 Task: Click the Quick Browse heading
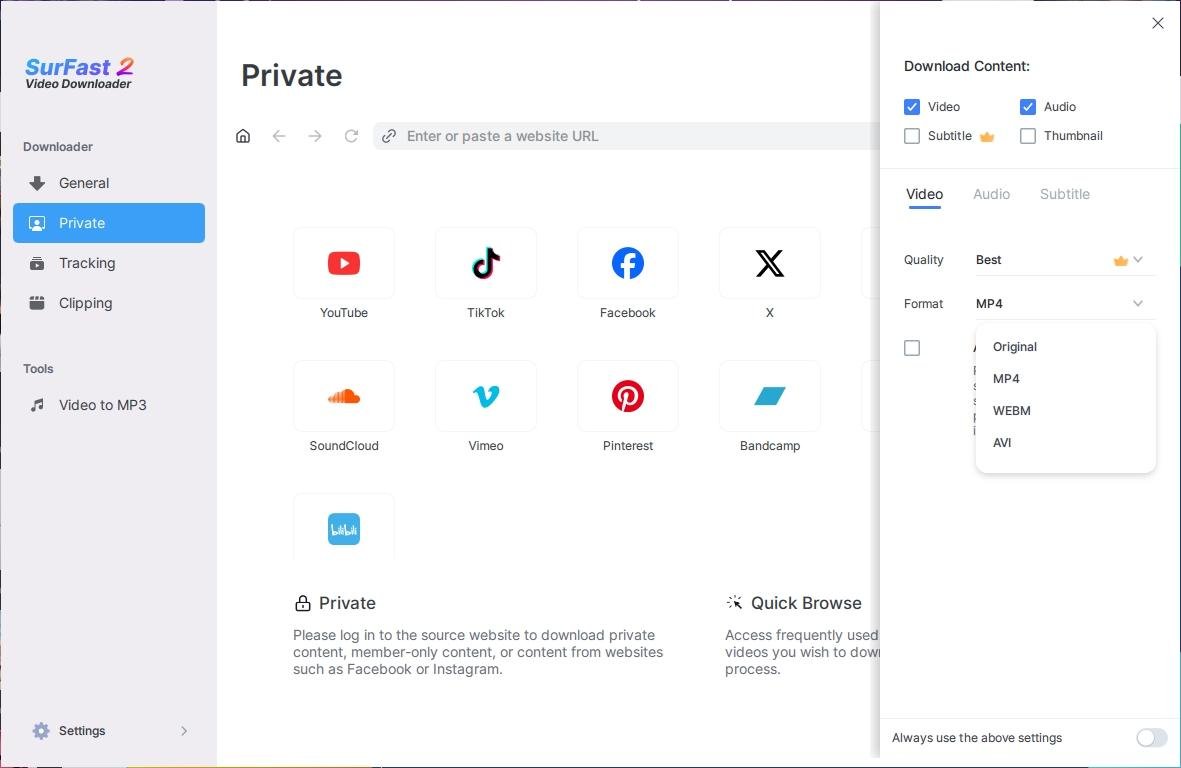(806, 603)
